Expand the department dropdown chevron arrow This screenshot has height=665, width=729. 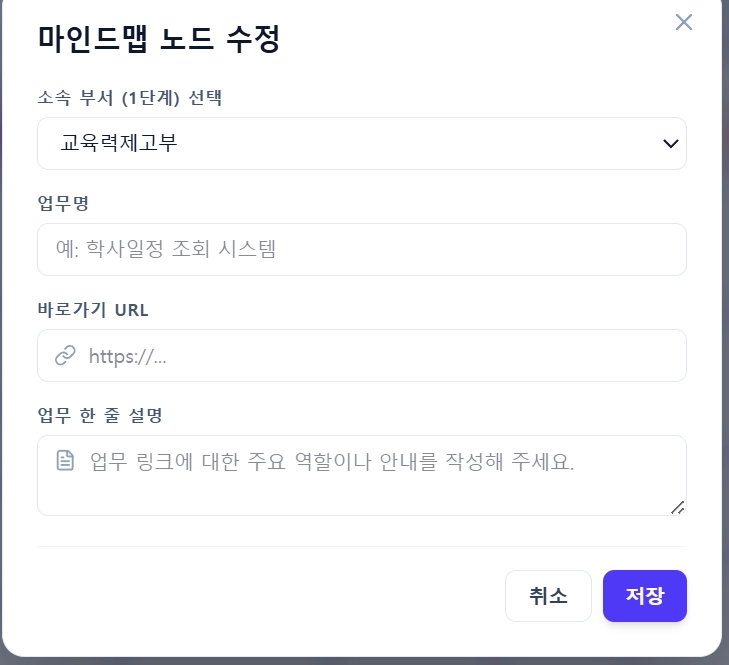pos(670,144)
